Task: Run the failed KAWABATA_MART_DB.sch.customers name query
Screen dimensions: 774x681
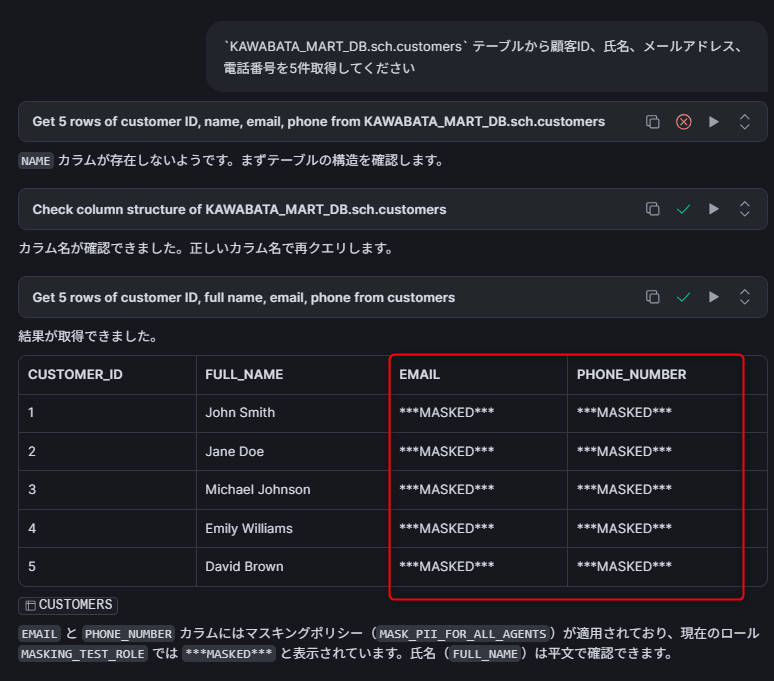Action: tap(714, 121)
